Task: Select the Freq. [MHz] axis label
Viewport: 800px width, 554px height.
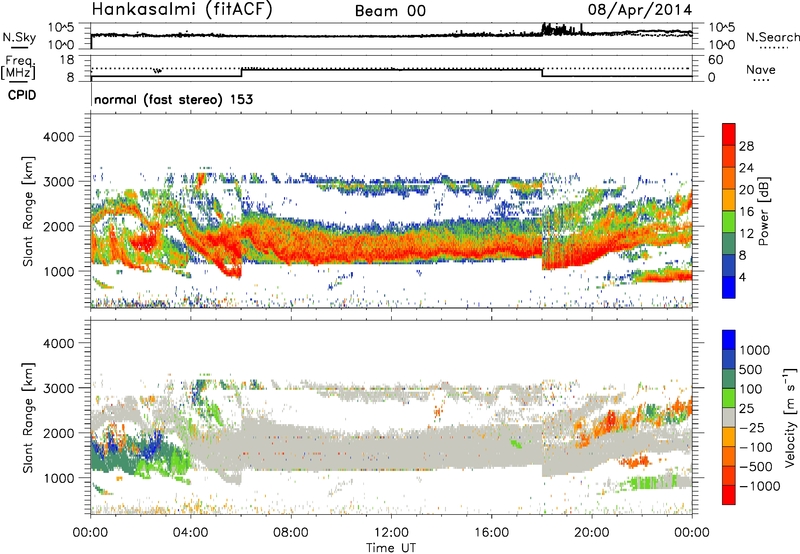Action: (x=18, y=67)
